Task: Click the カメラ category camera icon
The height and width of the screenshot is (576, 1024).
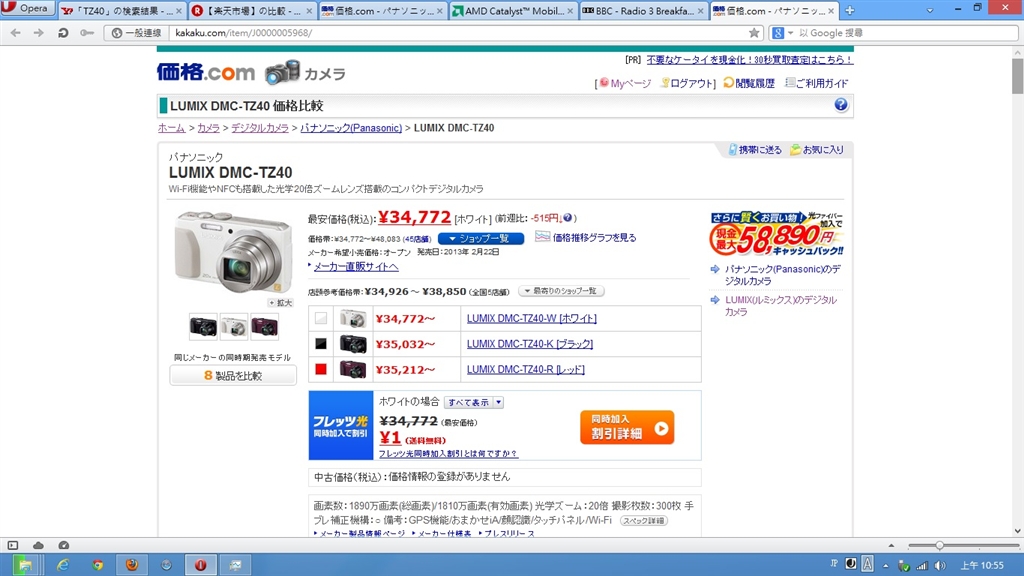Action: click(282, 72)
